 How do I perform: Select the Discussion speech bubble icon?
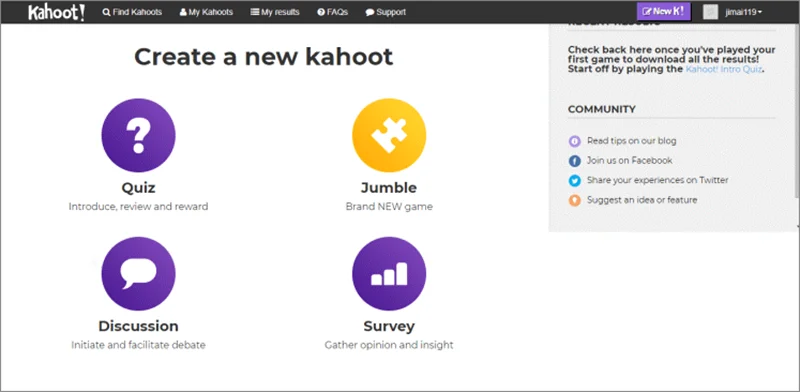point(138,274)
